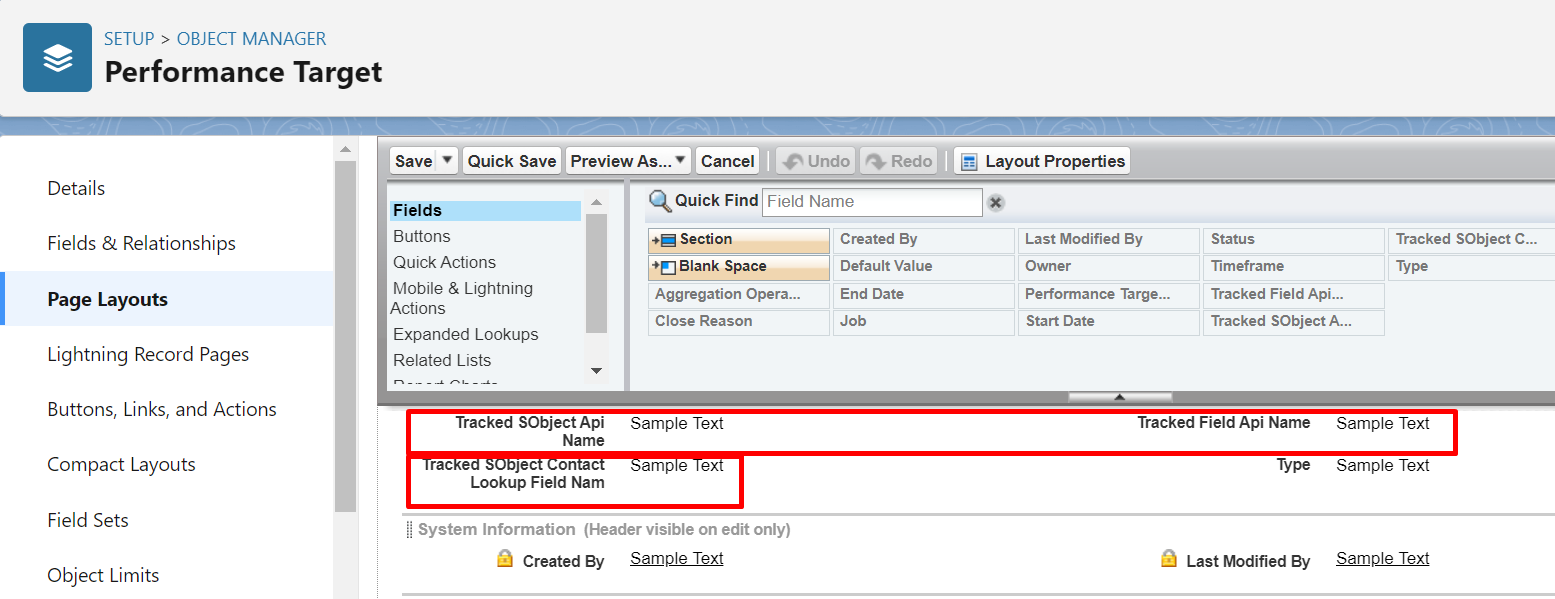Screen dimensions: 1555x599
Task: Clear Quick Find with the X icon
Action: pos(995,203)
